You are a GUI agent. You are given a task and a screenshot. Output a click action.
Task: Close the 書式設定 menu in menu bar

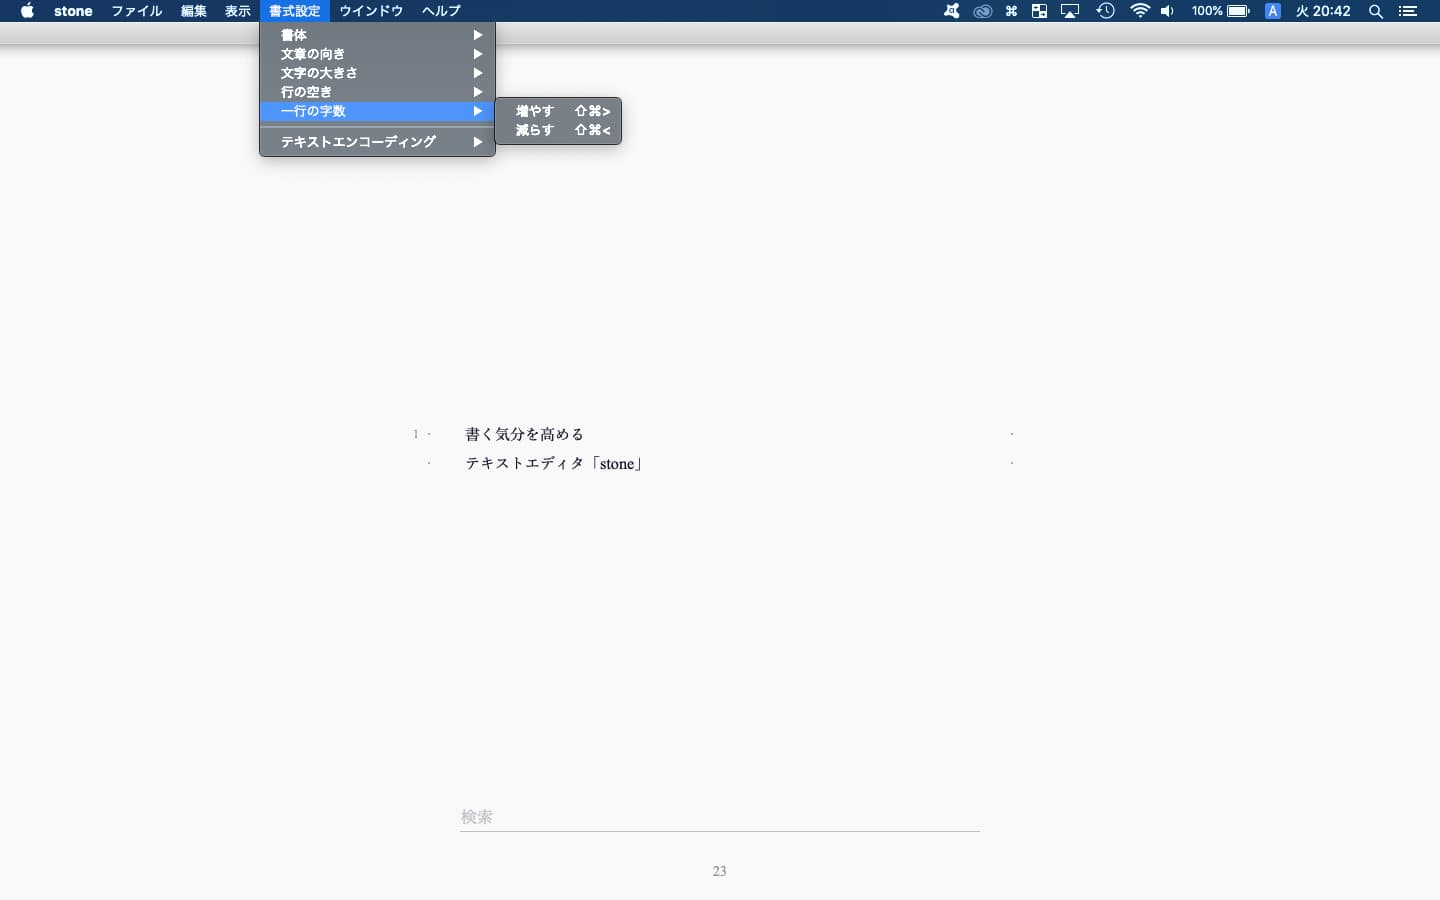pos(295,11)
